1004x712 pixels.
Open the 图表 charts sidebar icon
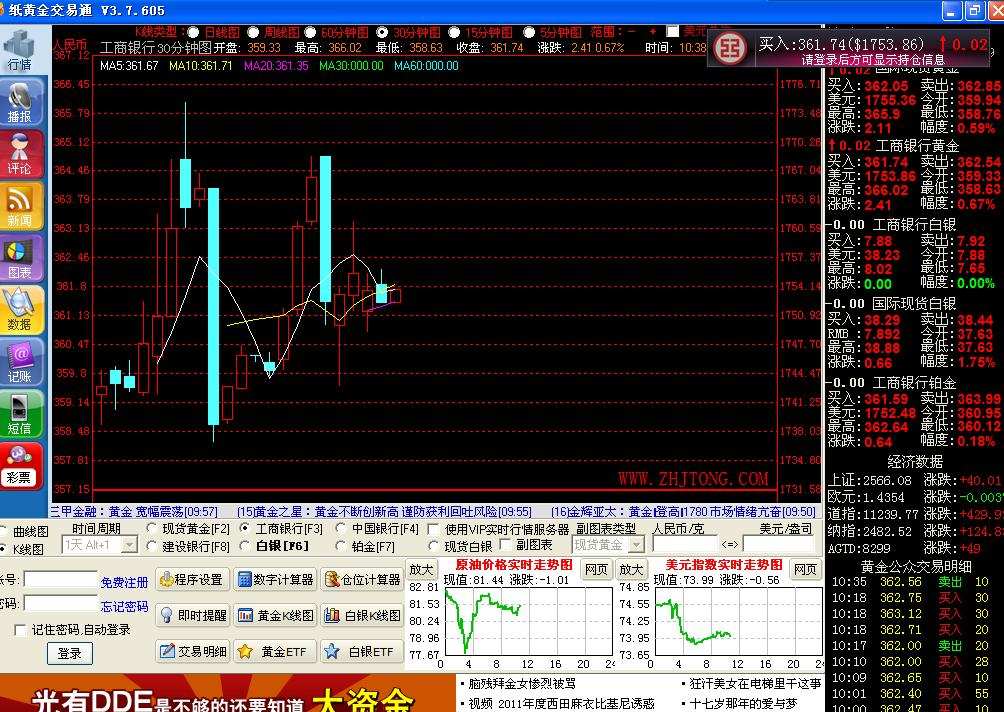tap(20, 257)
